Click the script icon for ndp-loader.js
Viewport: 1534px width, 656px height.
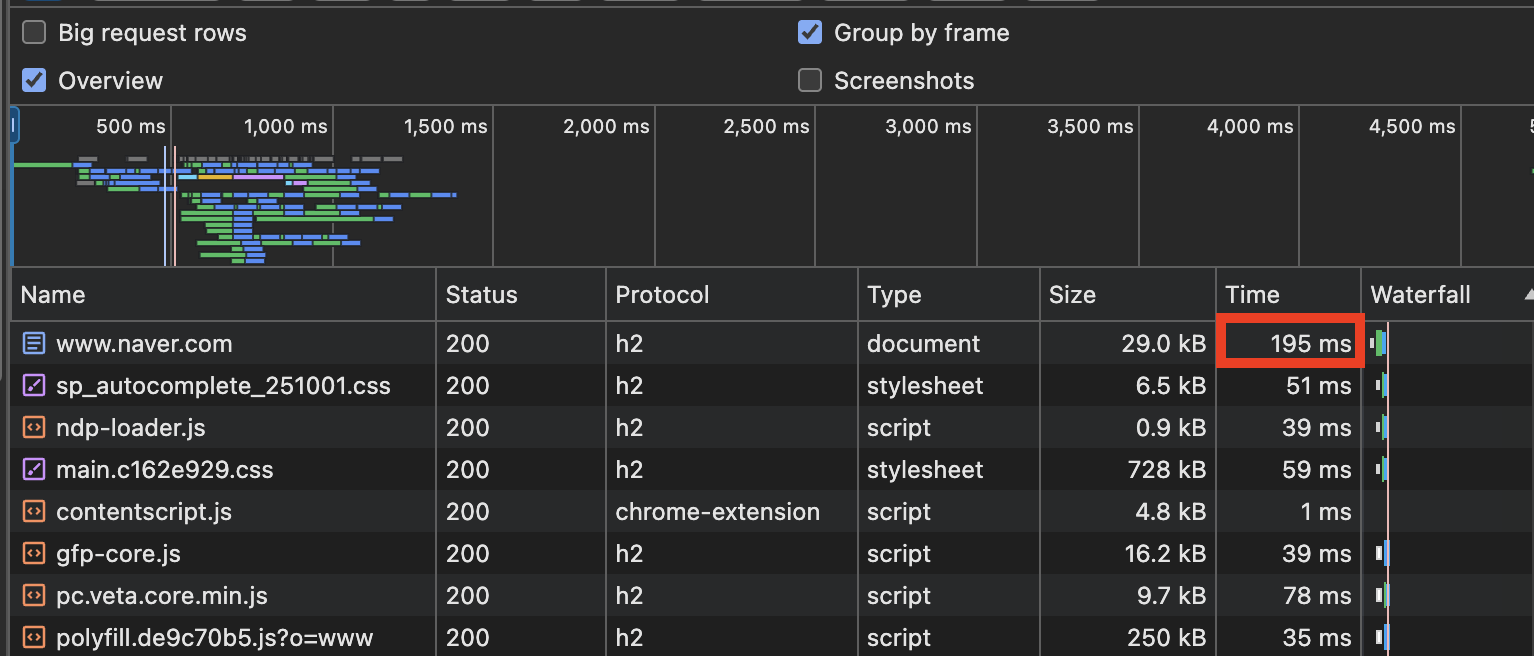coord(34,428)
